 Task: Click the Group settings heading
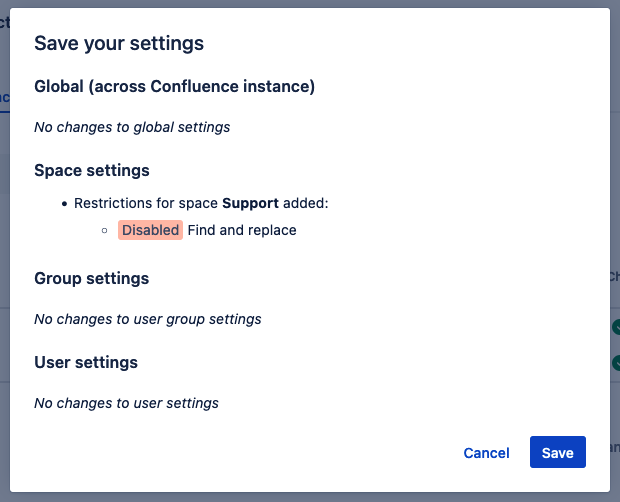[91, 278]
